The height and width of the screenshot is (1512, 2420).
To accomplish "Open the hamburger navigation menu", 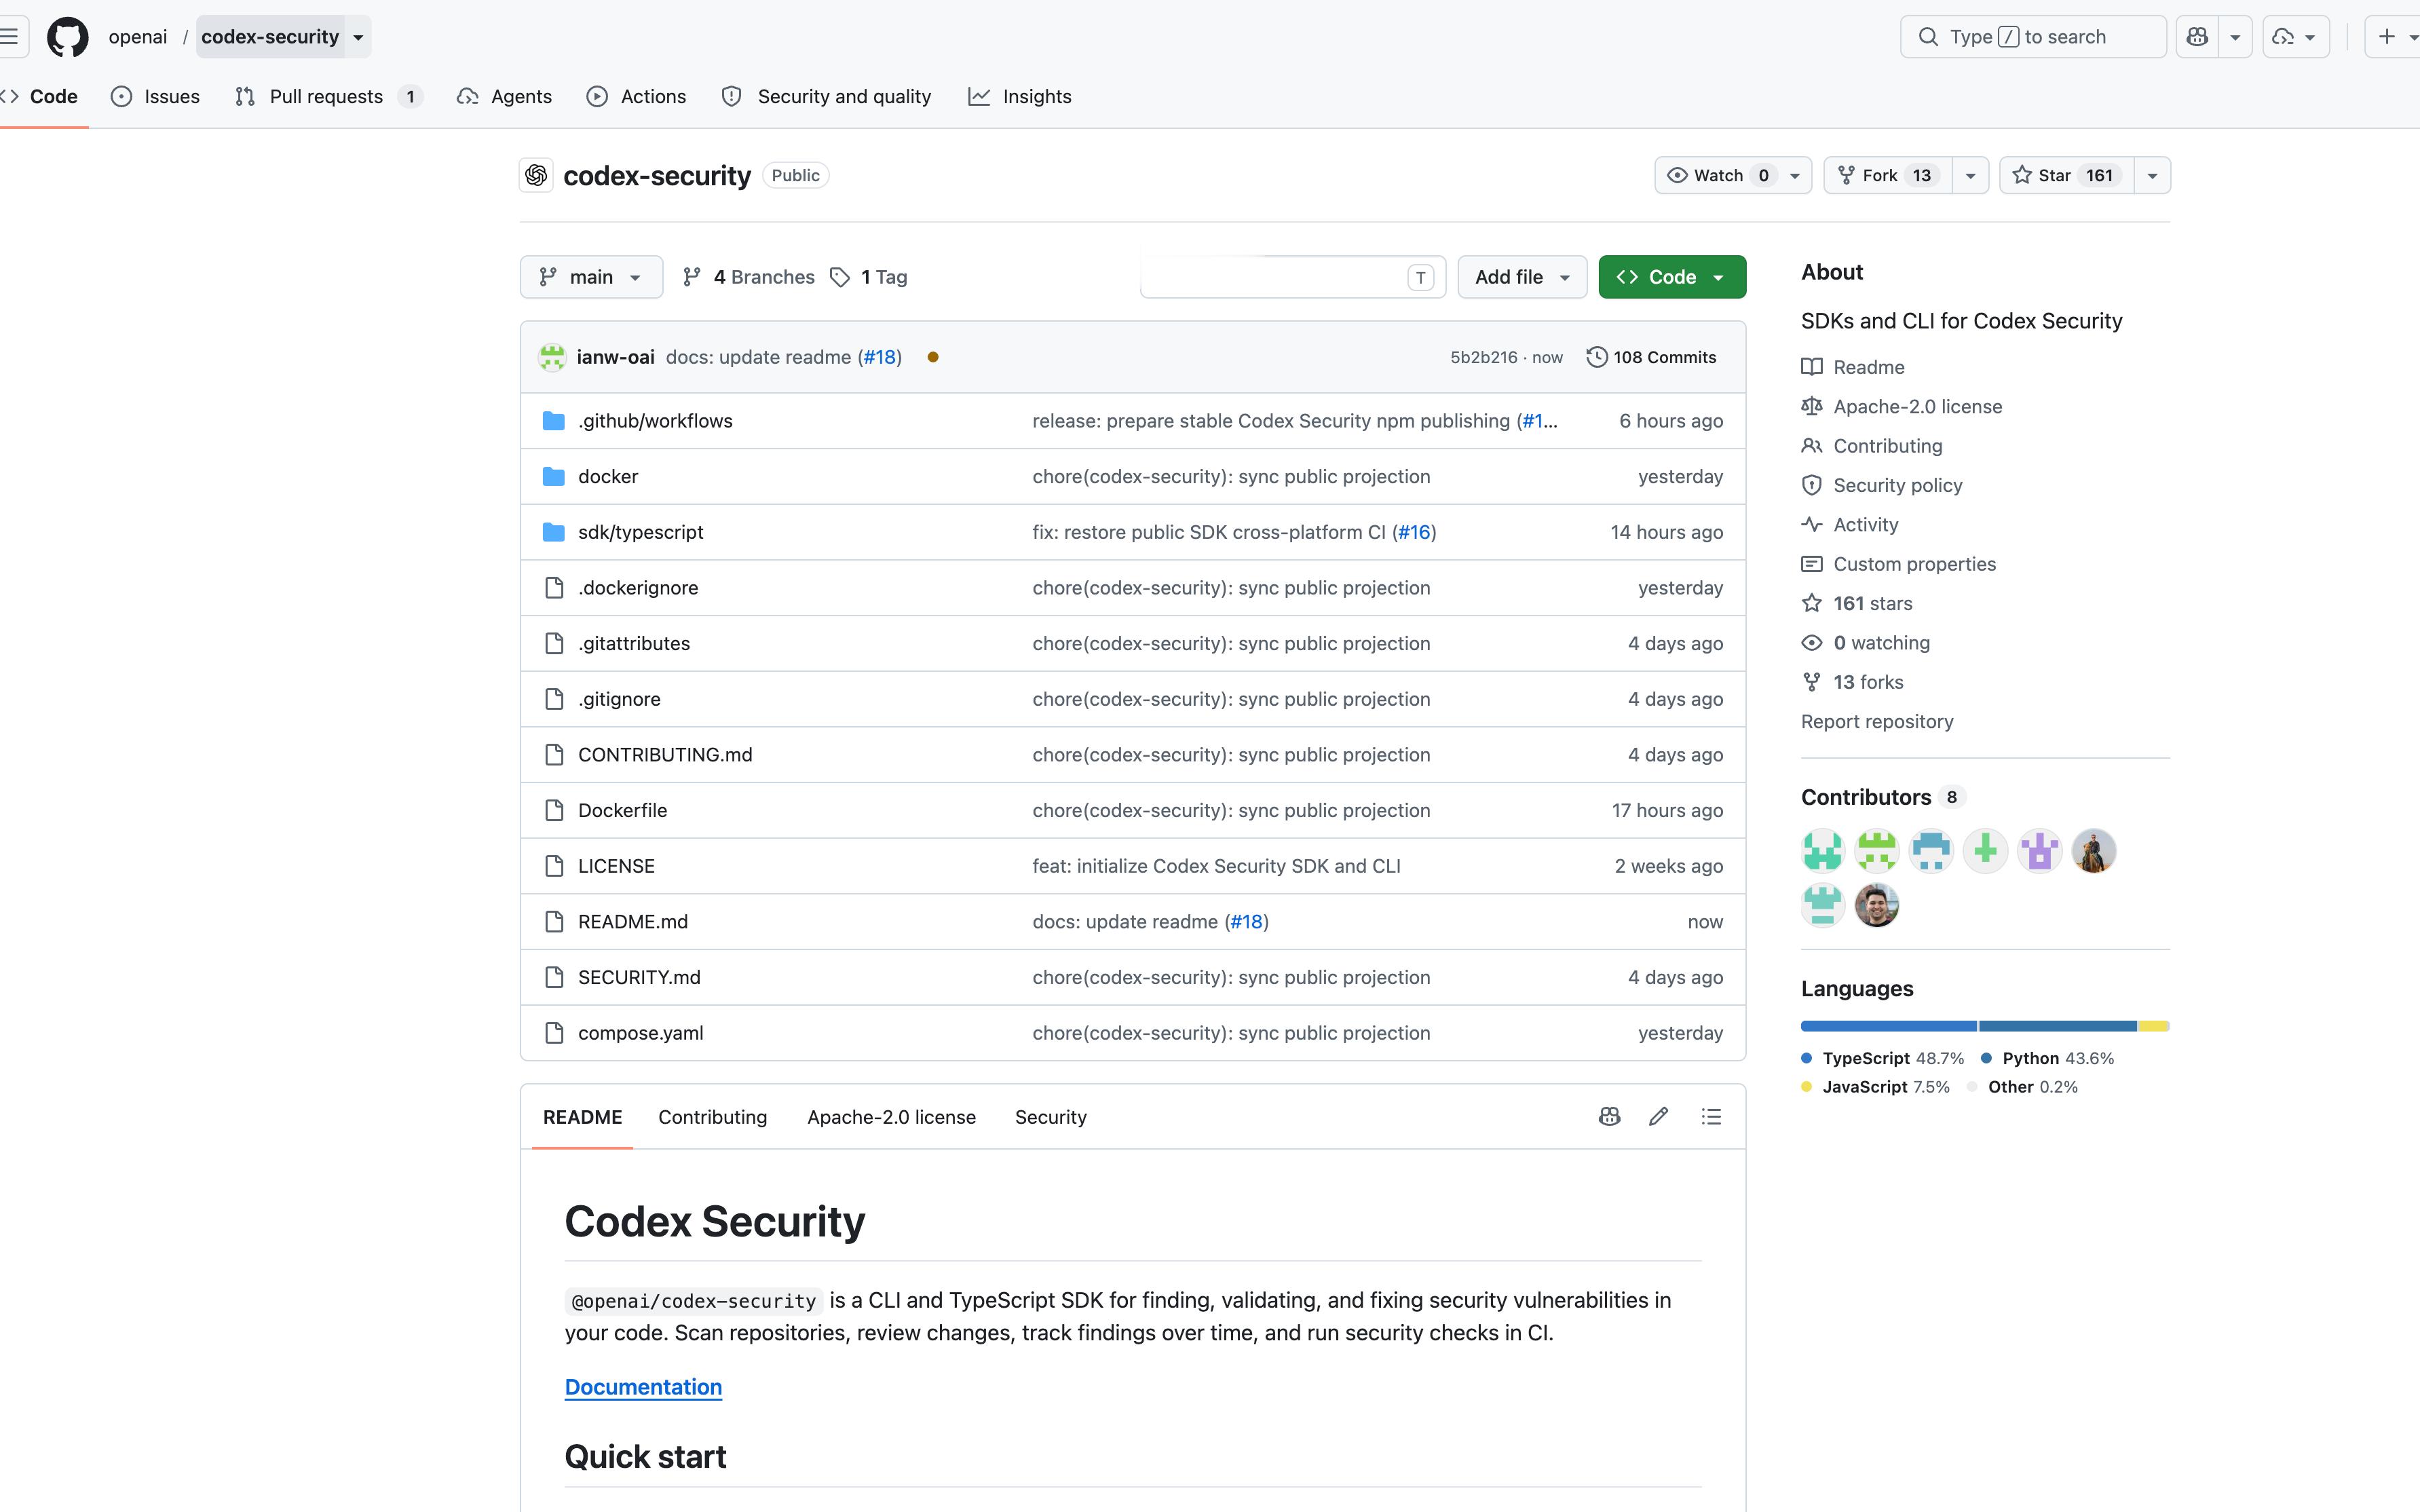I will pos(10,37).
